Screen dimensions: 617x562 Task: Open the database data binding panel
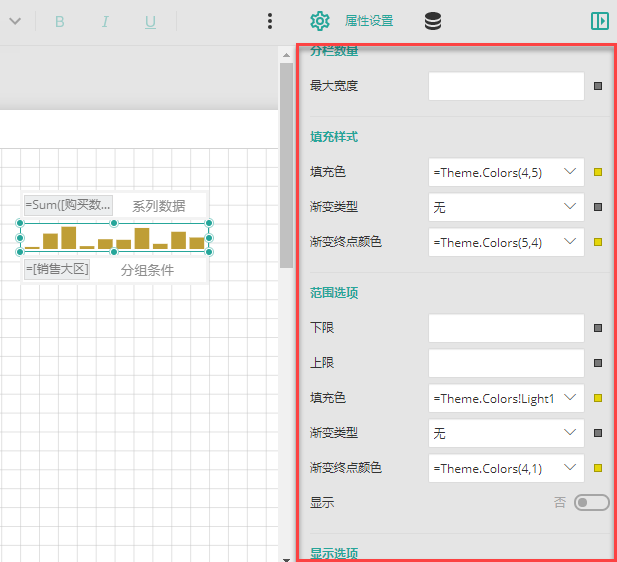(x=433, y=21)
